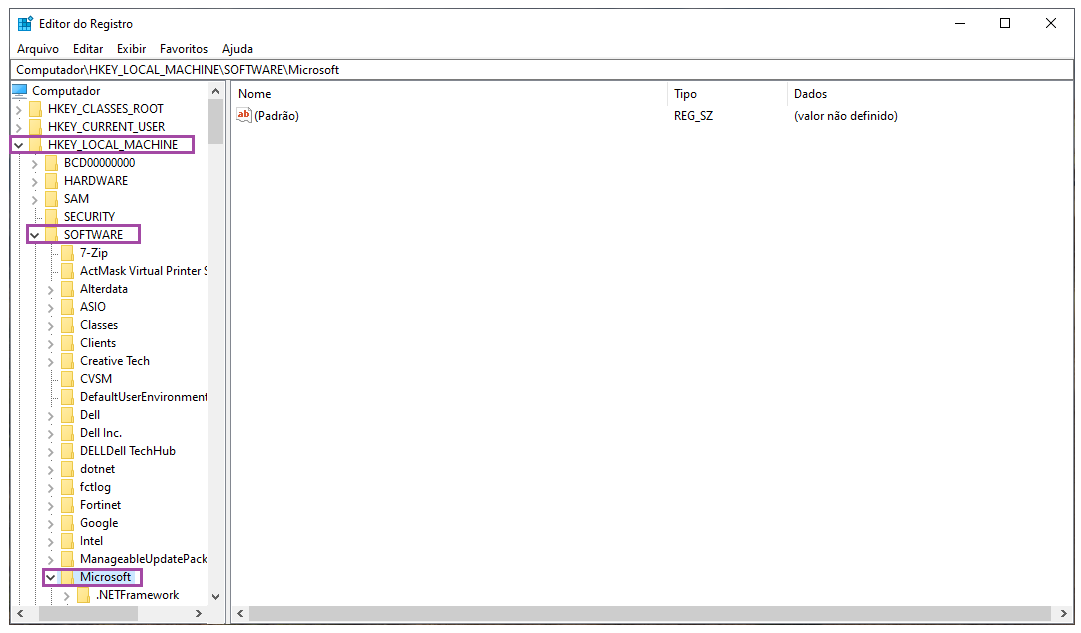Viewport: 1081px width, 633px height.
Task: Click the Classes folder icon
Action: tap(67, 324)
